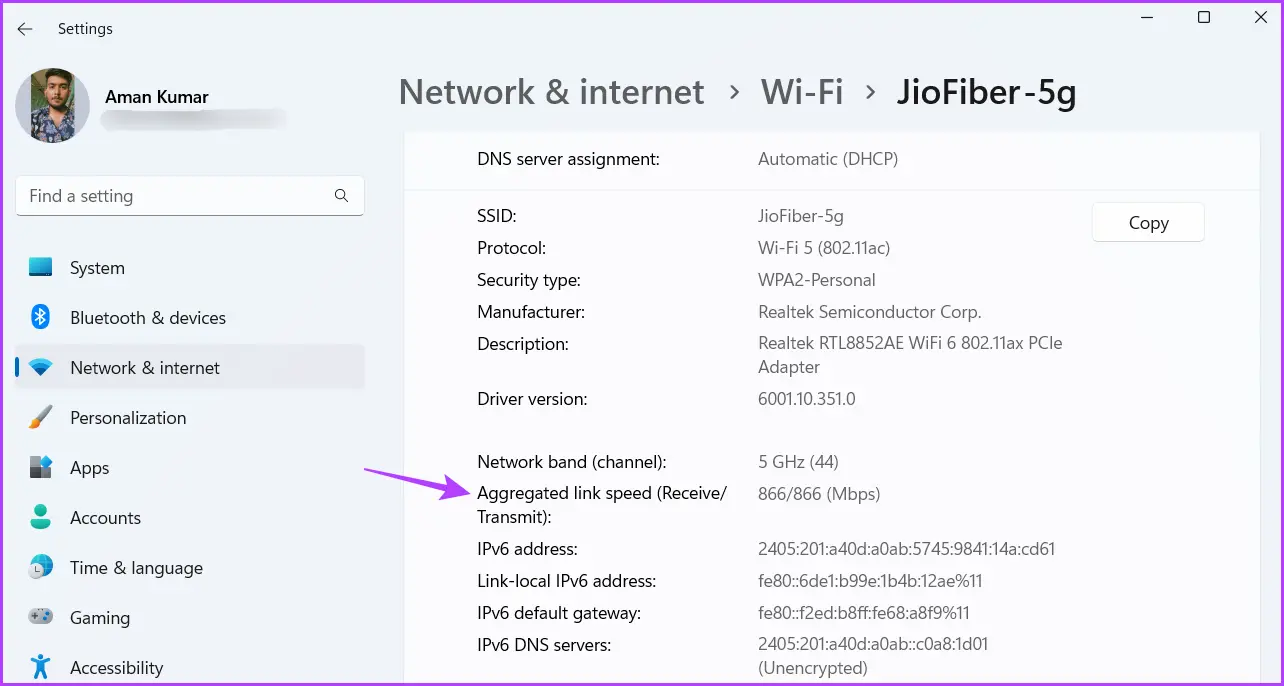Viewport: 1284px width, 686px height.
Task: Go to Bluetooth & devices
Action: (190, 318)
